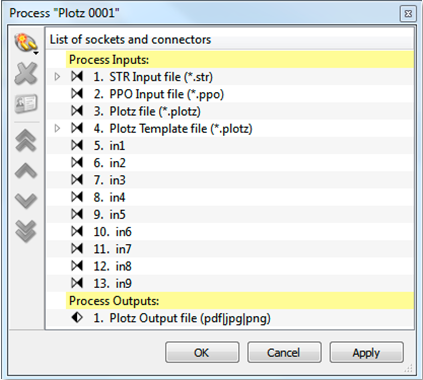Click the socket icon next to in3
The image size is (423, 380).
[77, 180]
